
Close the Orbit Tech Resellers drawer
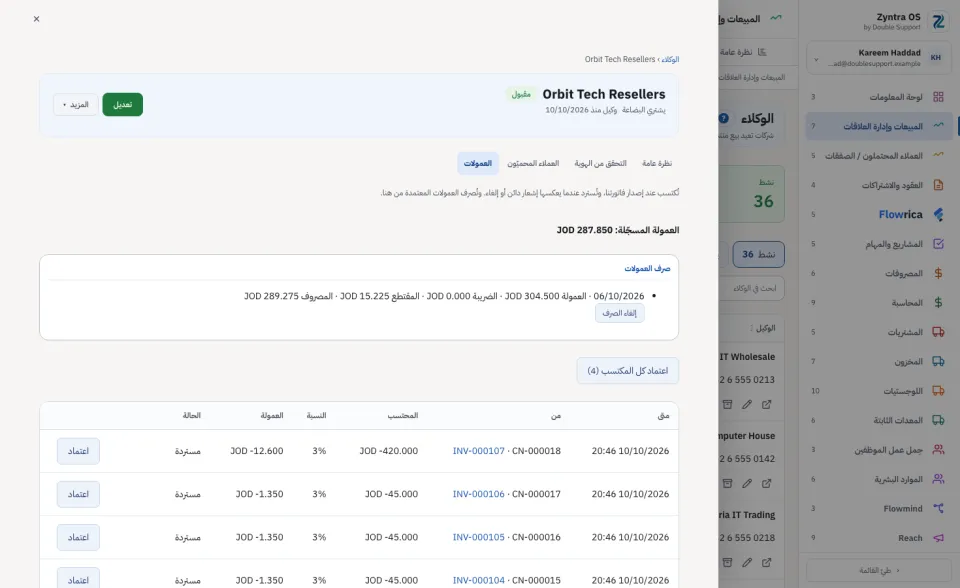tap(36, 19)
